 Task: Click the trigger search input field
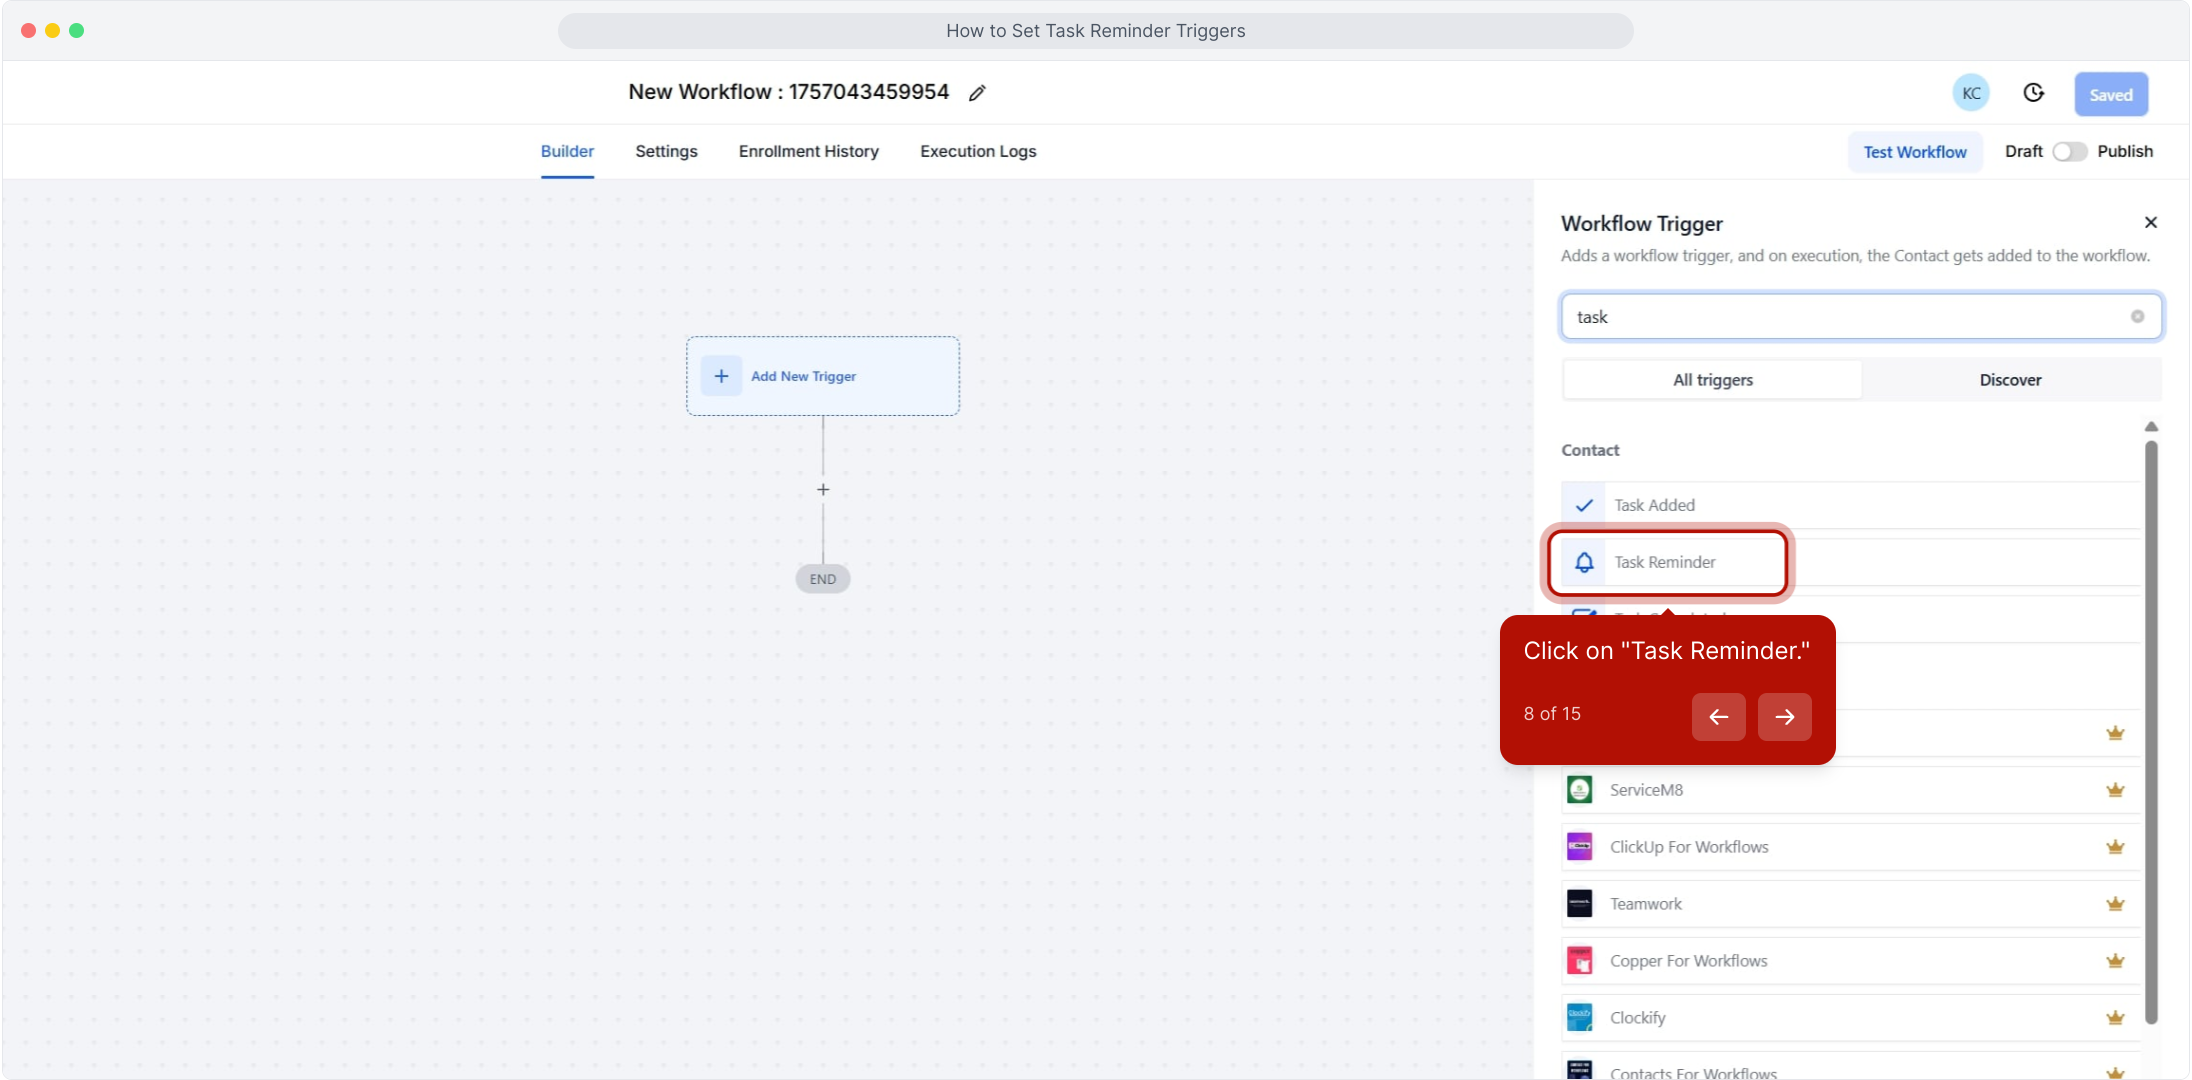tap(1840, 317)
